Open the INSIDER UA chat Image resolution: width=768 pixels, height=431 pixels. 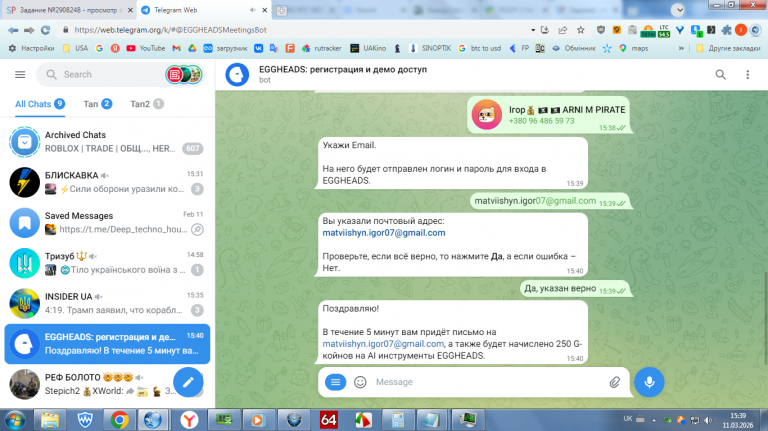[107, 303]
